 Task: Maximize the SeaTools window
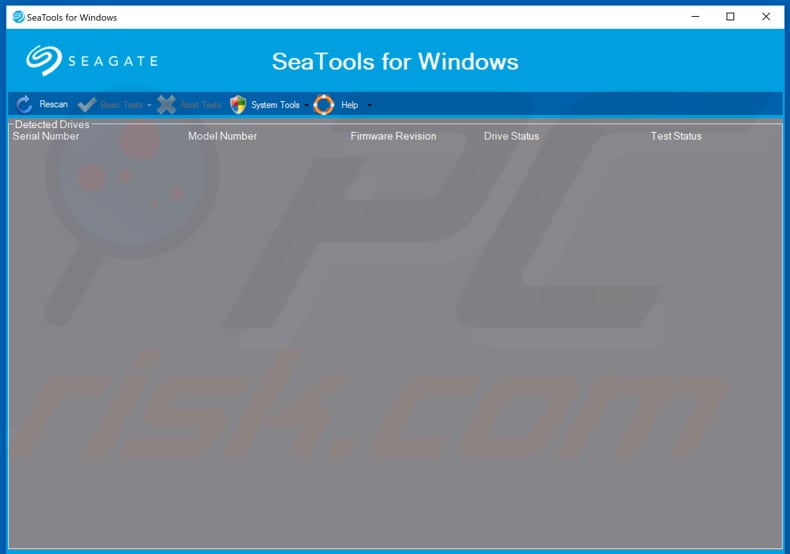(730, 17)
